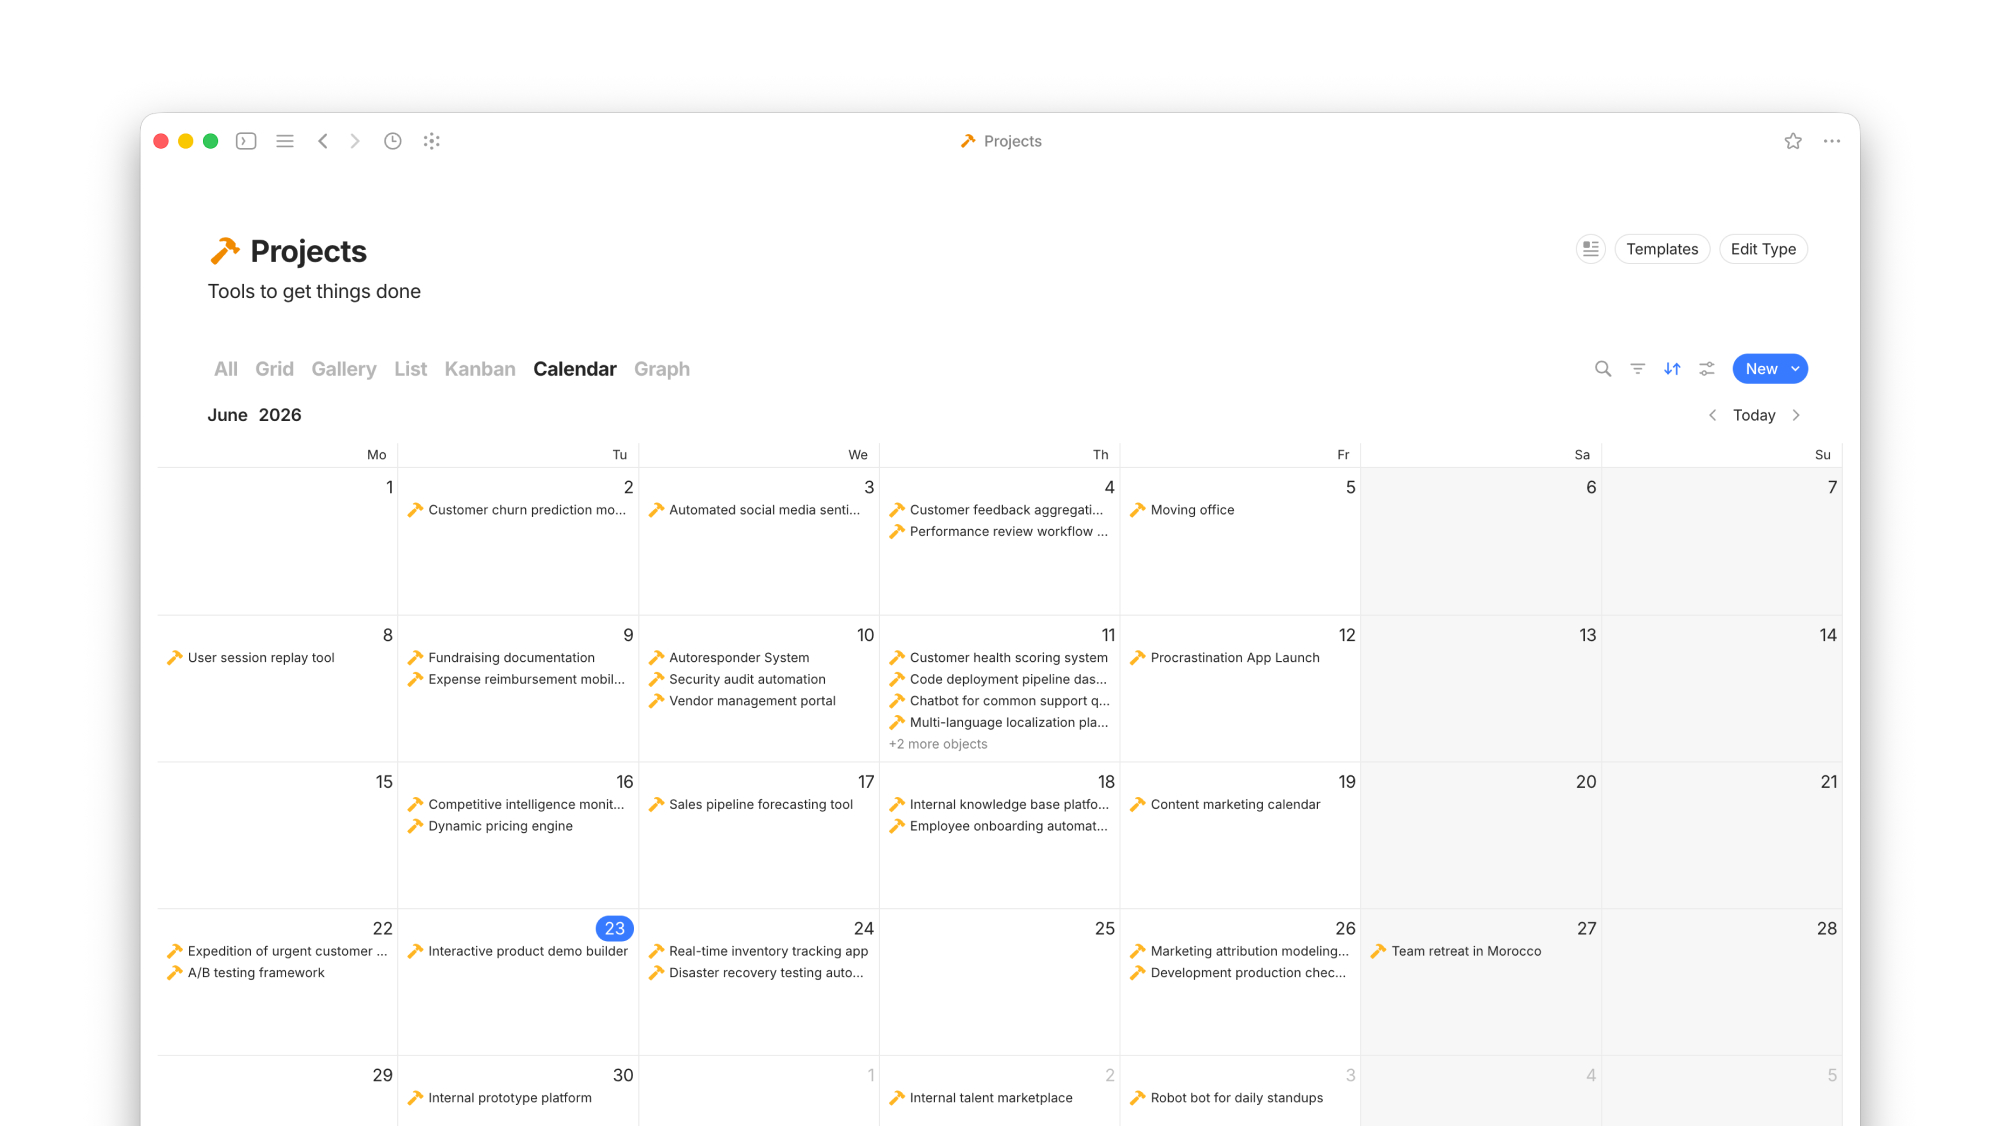Open the history clock icon
The image size is (2000, 1126).
click(393, 141)
